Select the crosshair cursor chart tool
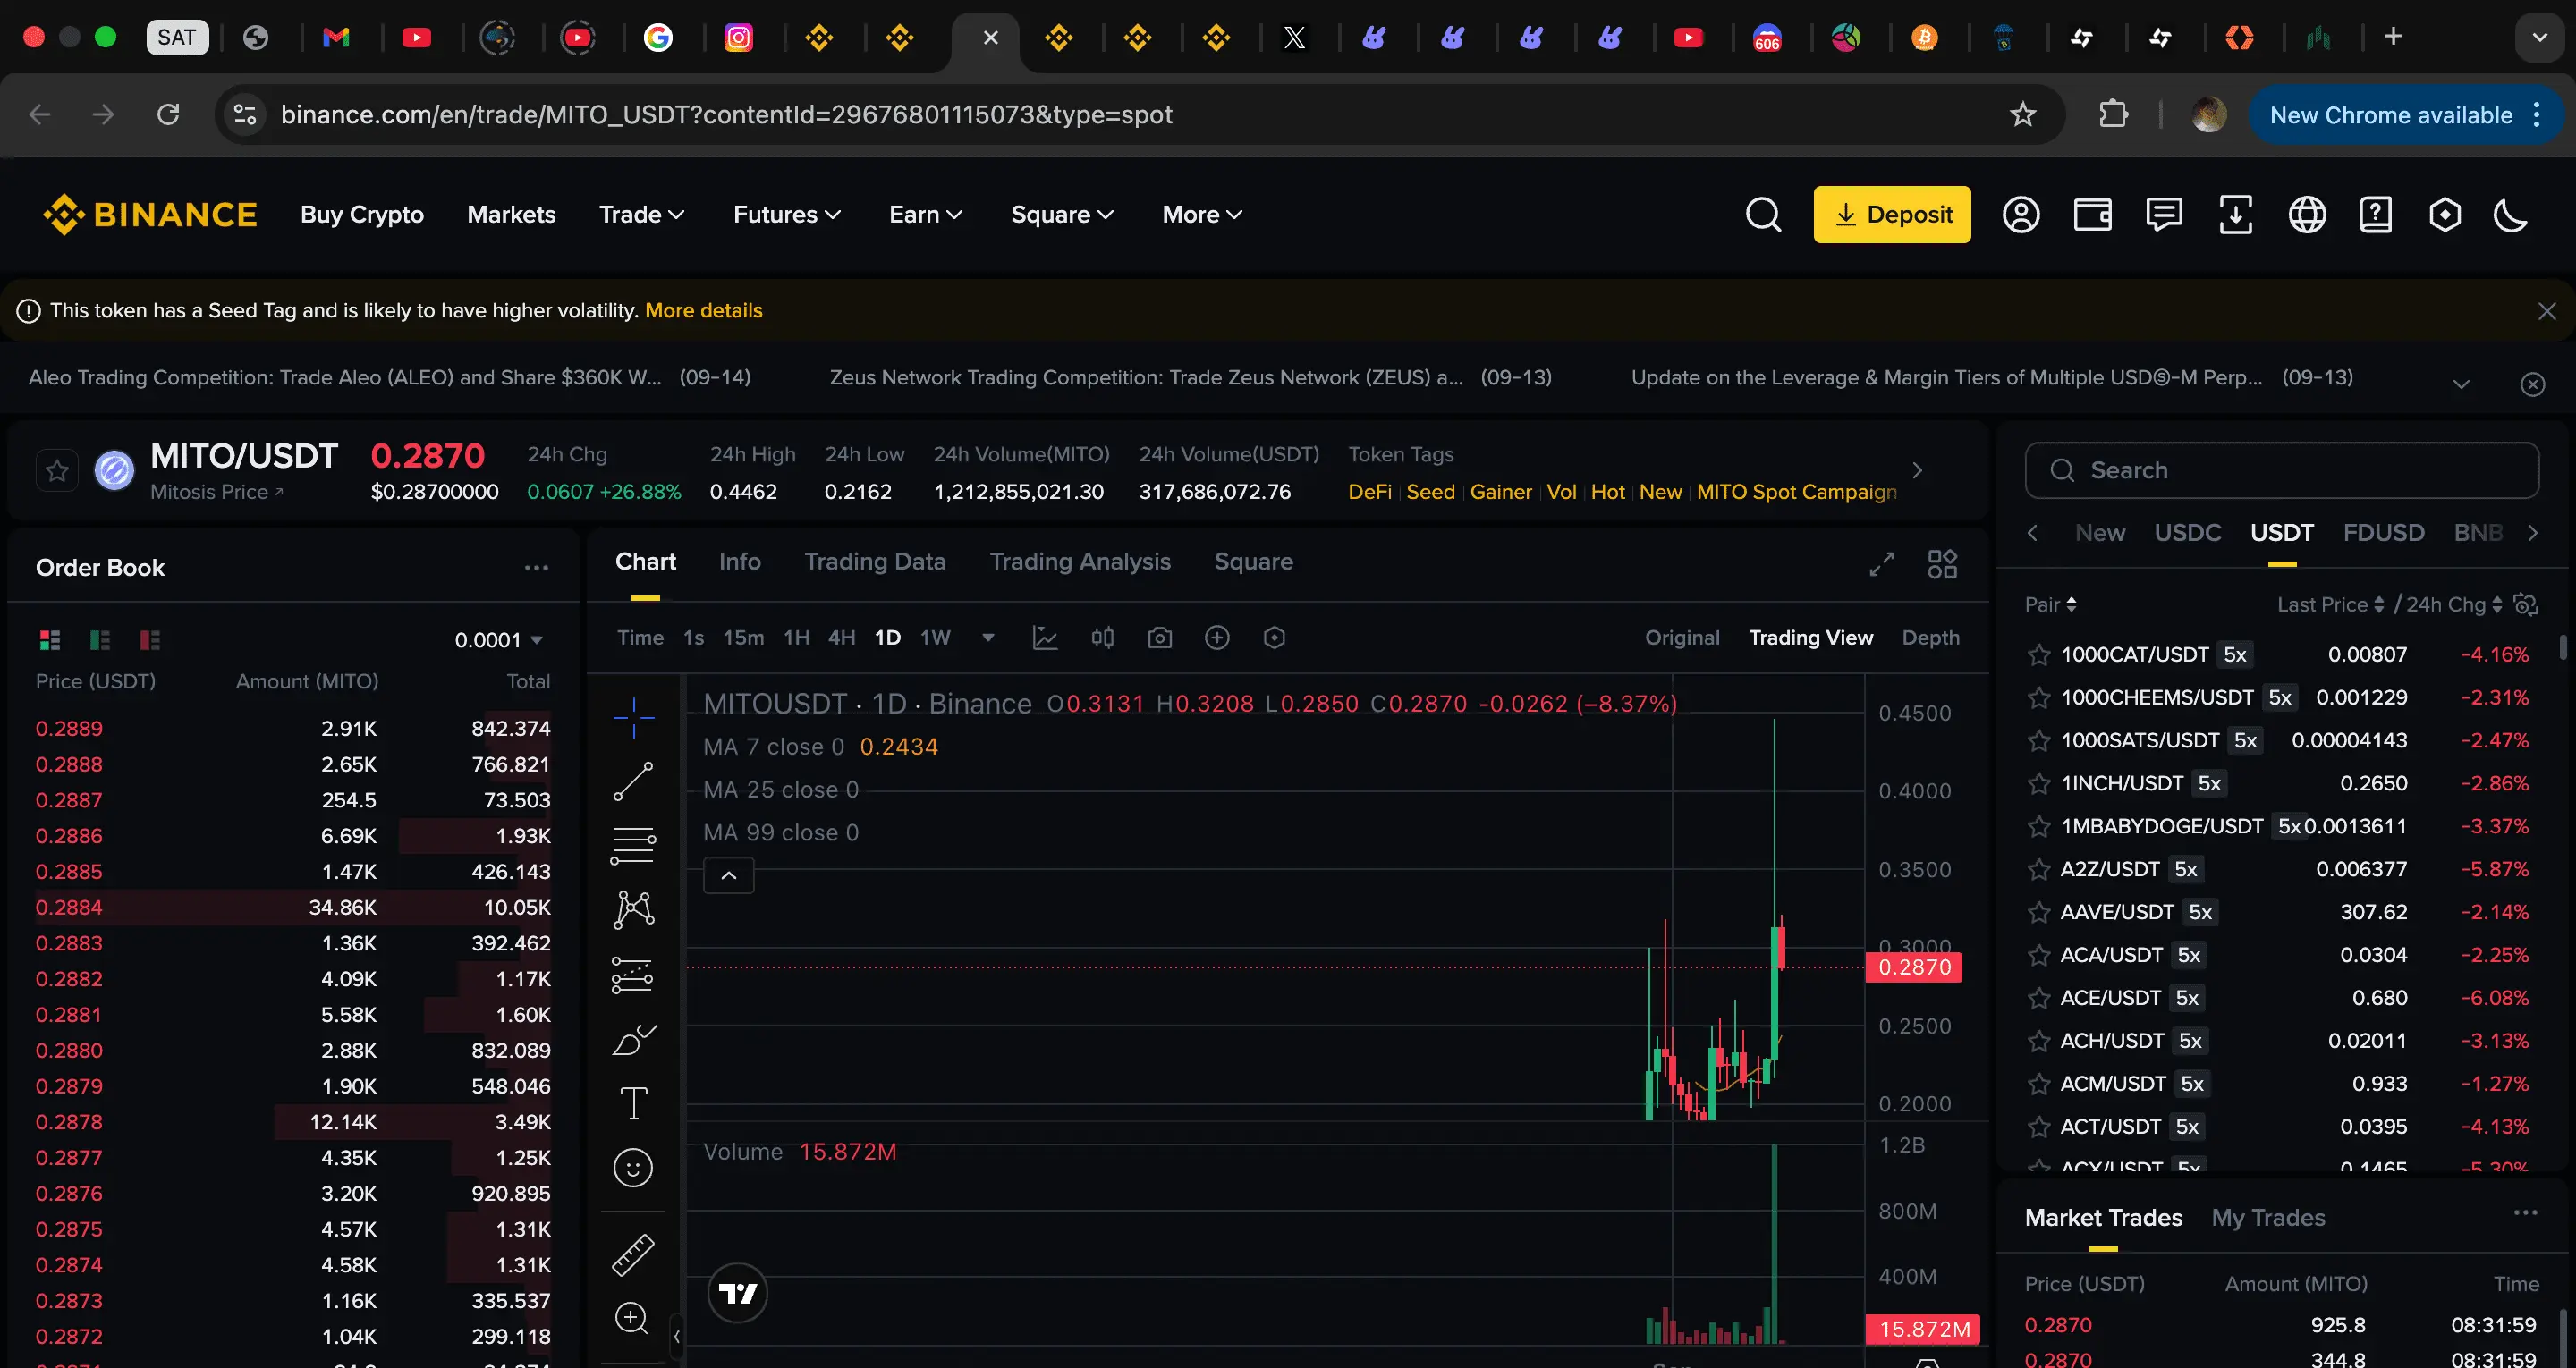The width and height of the screenshot is (2576, 1368). pyautogui.click(x=633, y=717)
